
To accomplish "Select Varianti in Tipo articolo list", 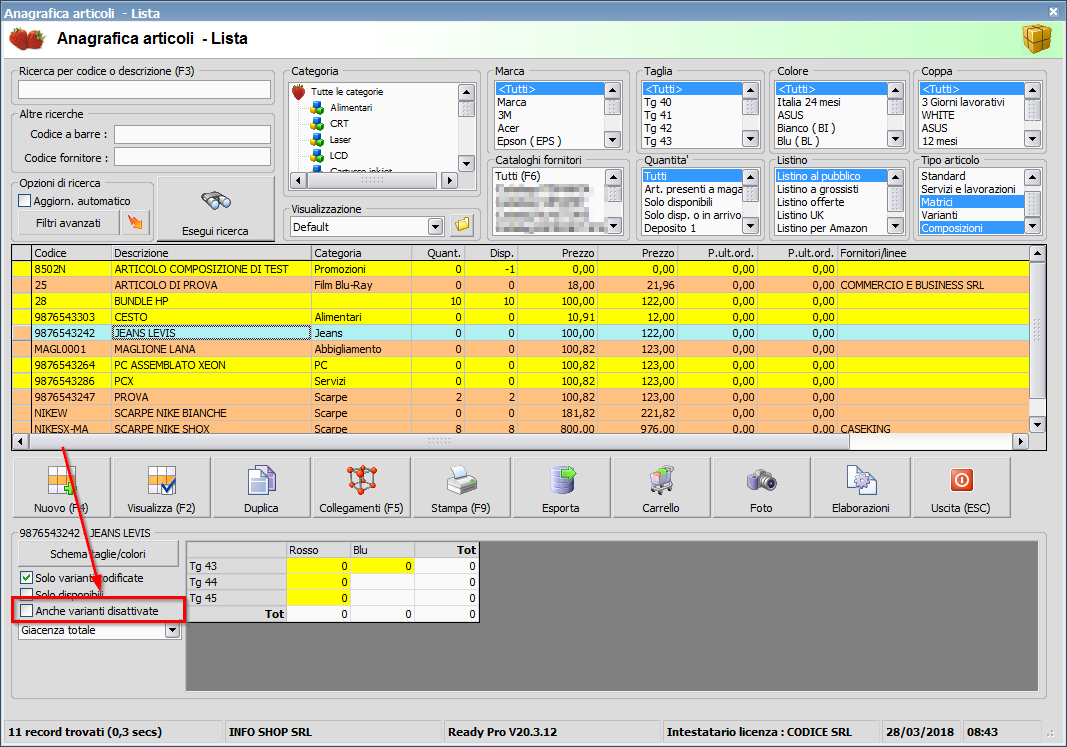I will [938, 215].
